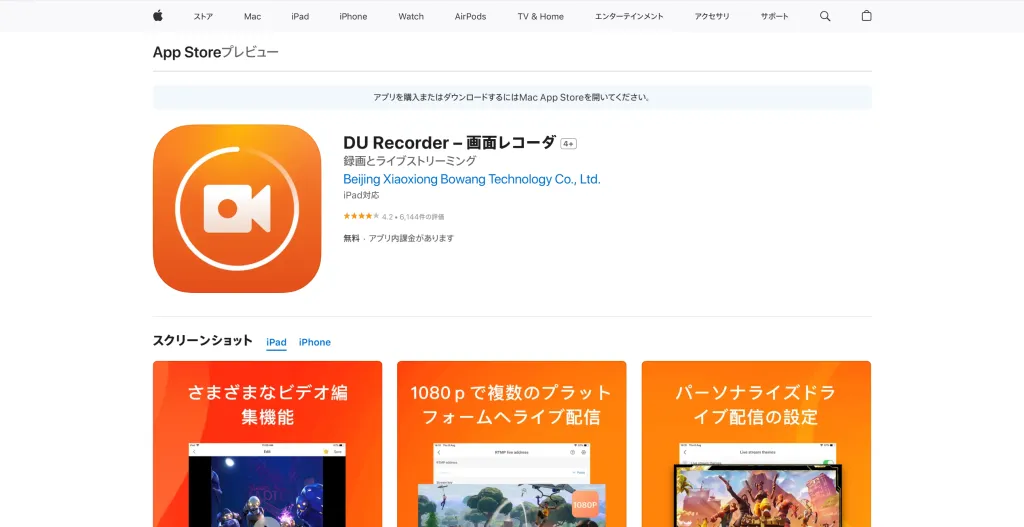The height and width of the screenshot is (527, 1024).
Task: Click the スクリーンショット section heading
Action: pyautogui.click(x=202, y=340)
